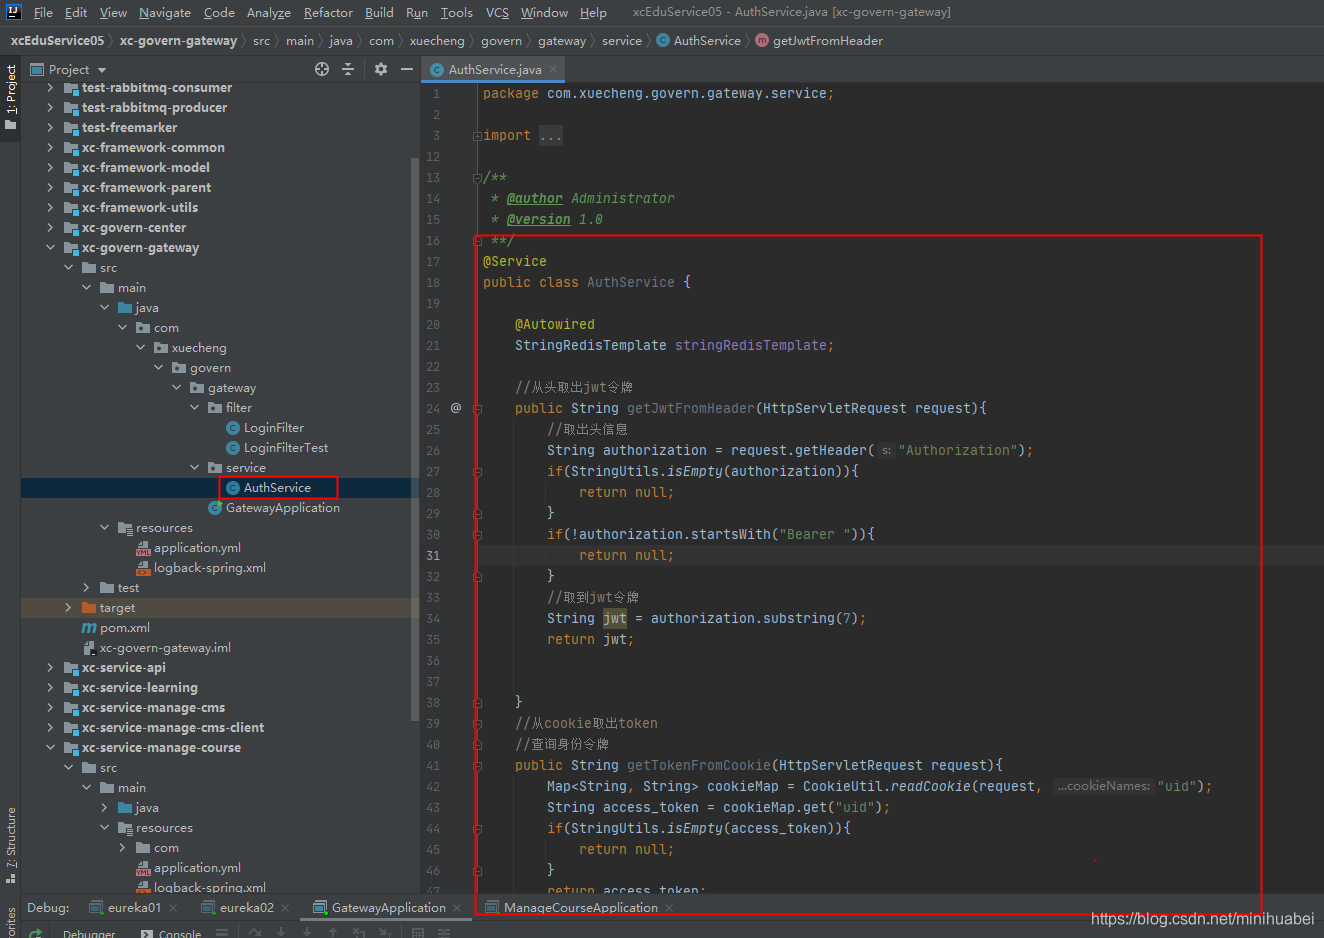Toggle the 1: Project tool window button
The height and width of the screenshot is (938, 1324).
(x=10, y=98)
